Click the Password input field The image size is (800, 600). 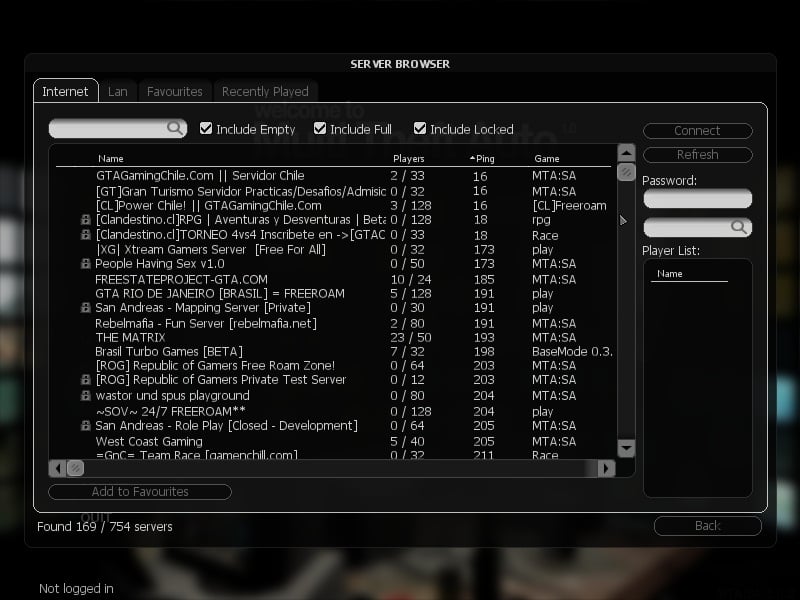[696, 199]
